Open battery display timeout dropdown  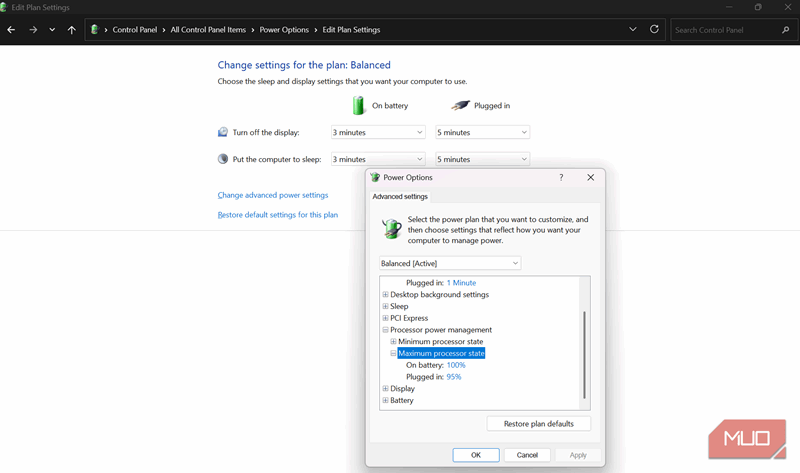tap(378, 132)
